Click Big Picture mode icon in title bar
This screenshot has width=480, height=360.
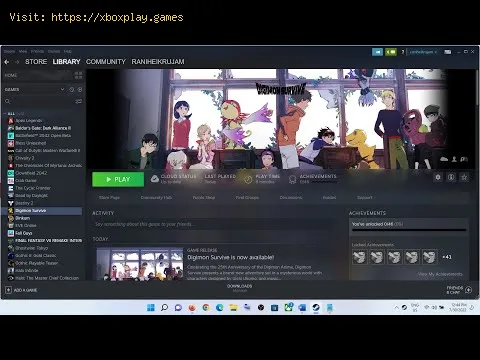(448, 52)
